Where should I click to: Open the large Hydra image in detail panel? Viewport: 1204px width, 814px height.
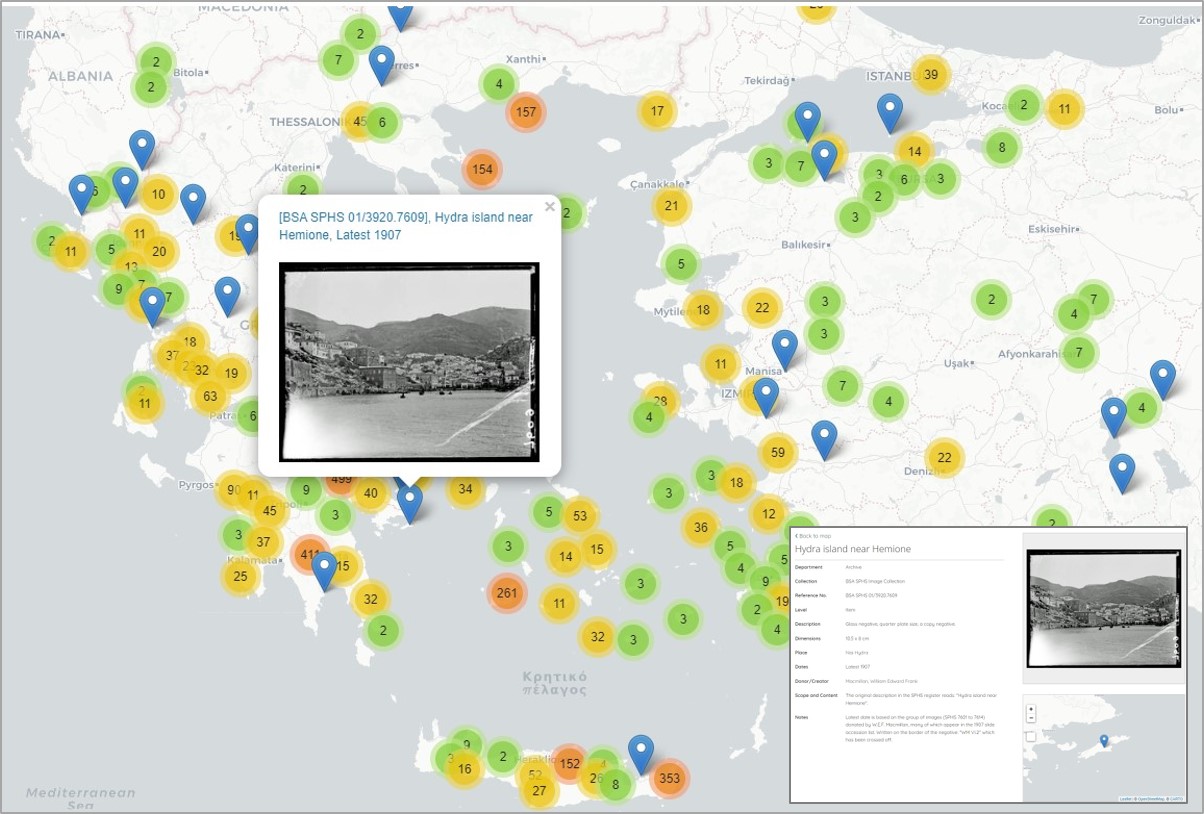(x=1103, y=599)
